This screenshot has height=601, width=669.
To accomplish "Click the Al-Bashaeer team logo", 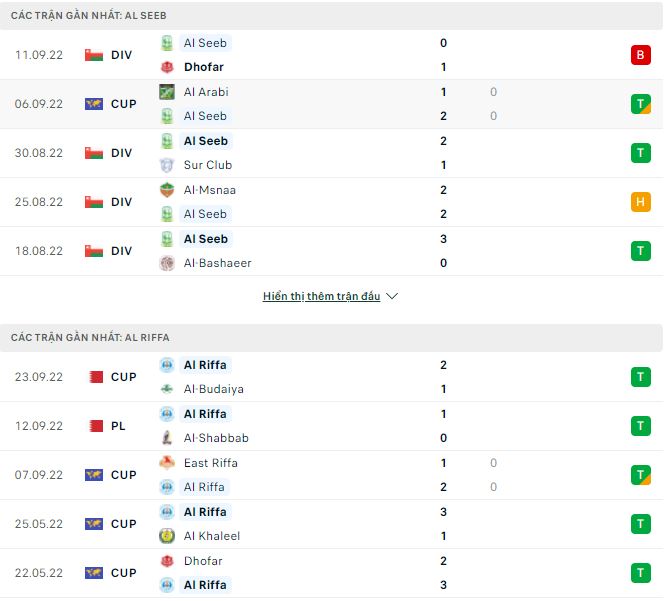I will point(167,263).
